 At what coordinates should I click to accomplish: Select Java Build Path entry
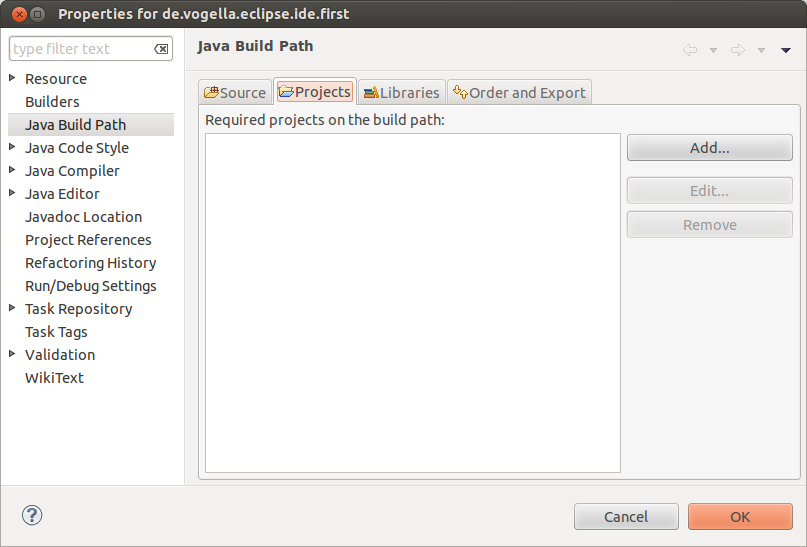91,125
